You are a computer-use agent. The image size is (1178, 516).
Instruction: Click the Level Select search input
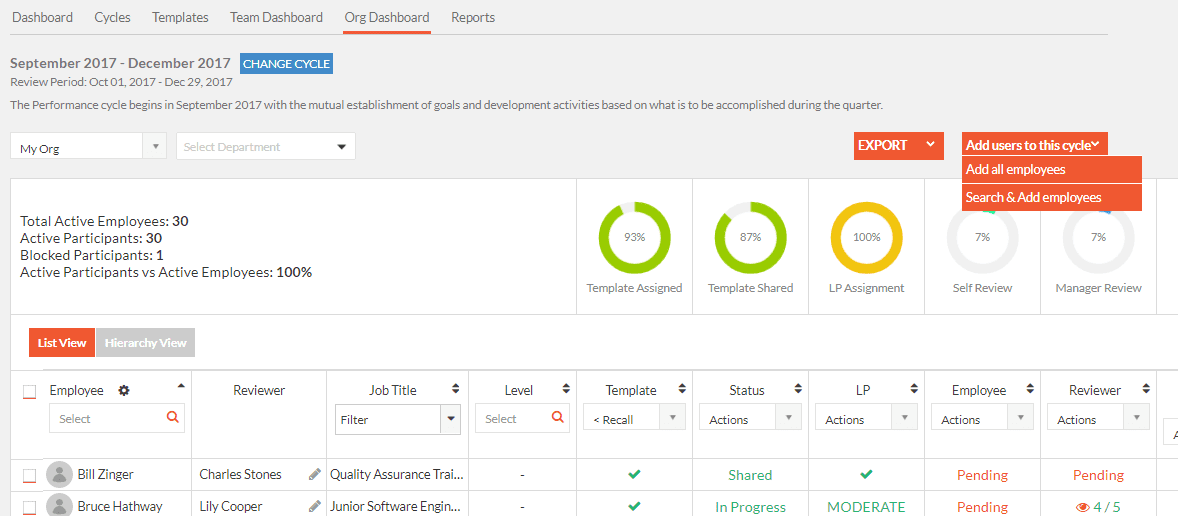[x=522, y=418]
